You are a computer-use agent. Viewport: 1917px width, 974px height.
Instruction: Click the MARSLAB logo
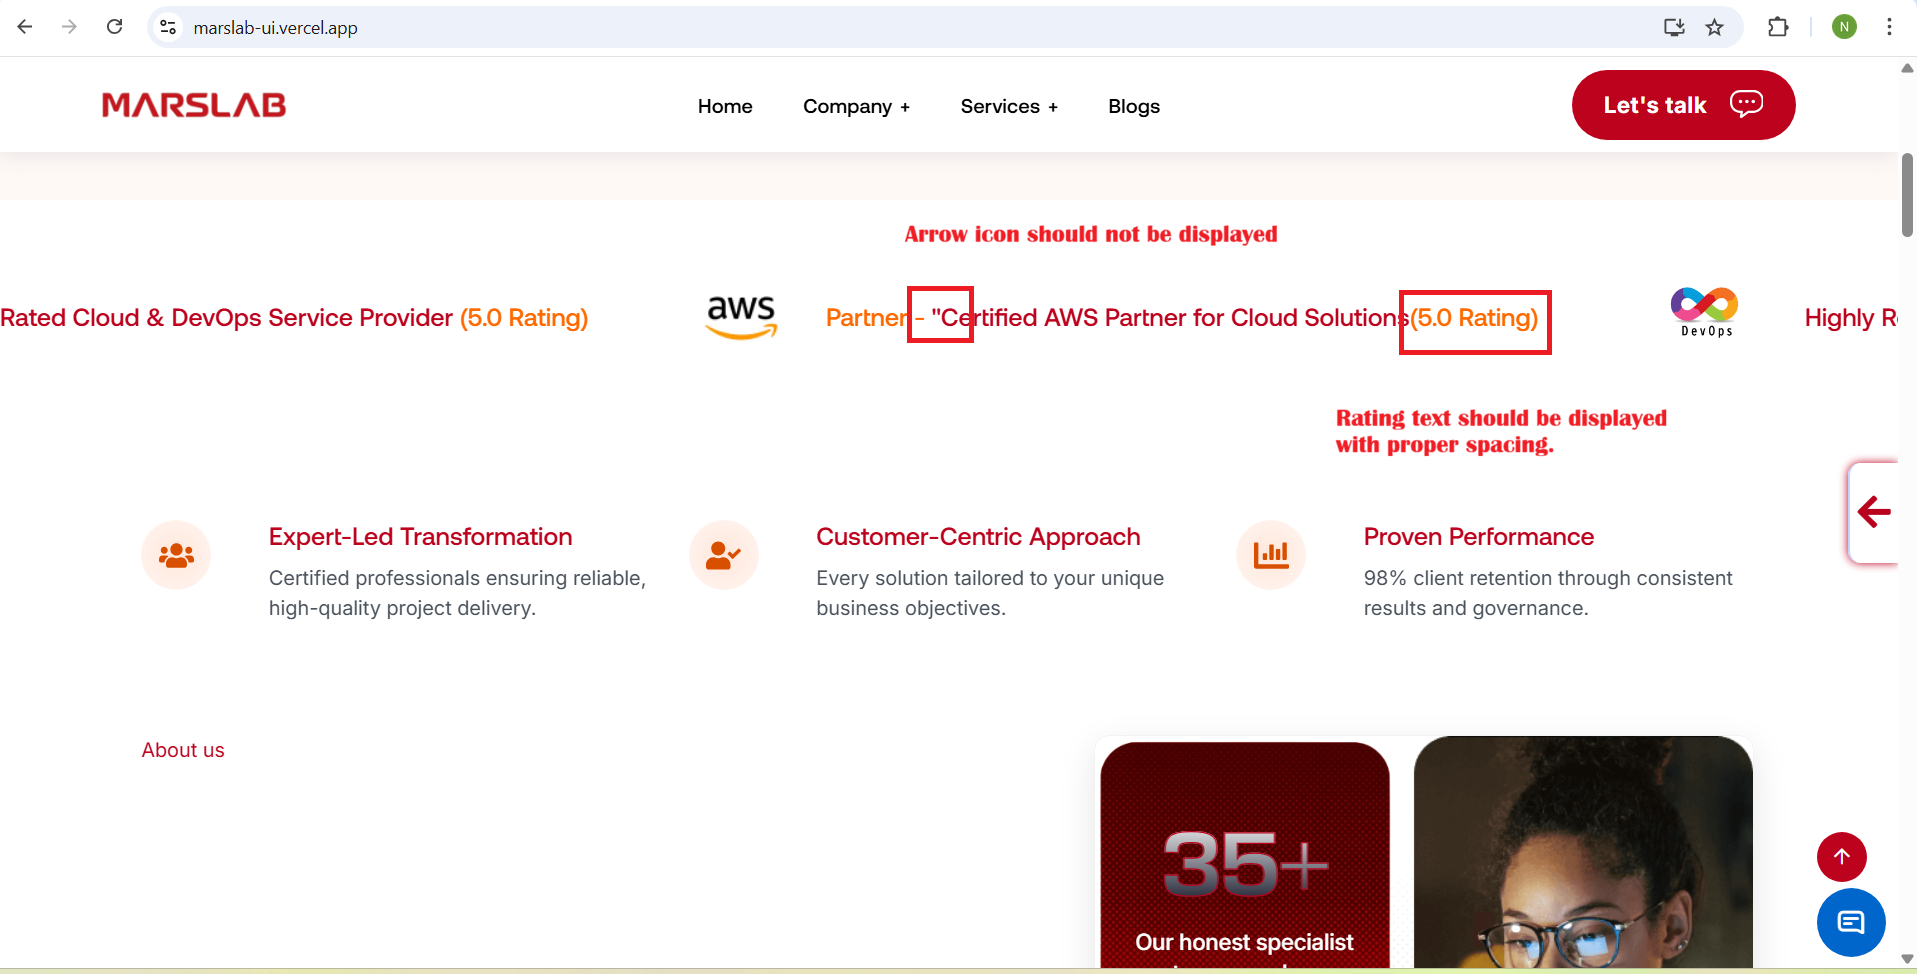(194, 105)
